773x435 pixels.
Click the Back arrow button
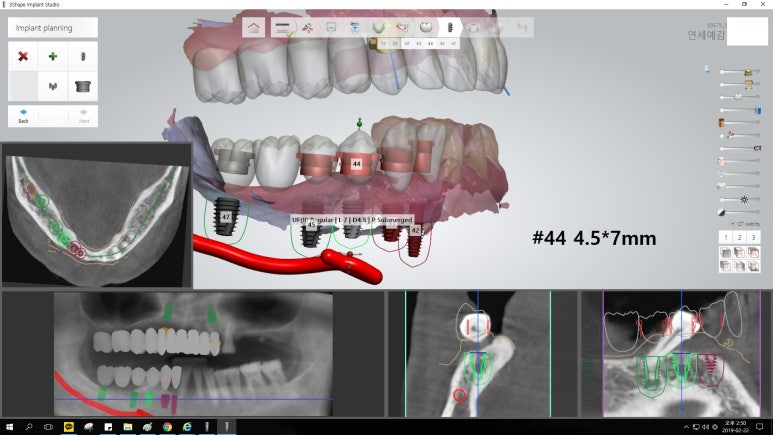point(23,115)
